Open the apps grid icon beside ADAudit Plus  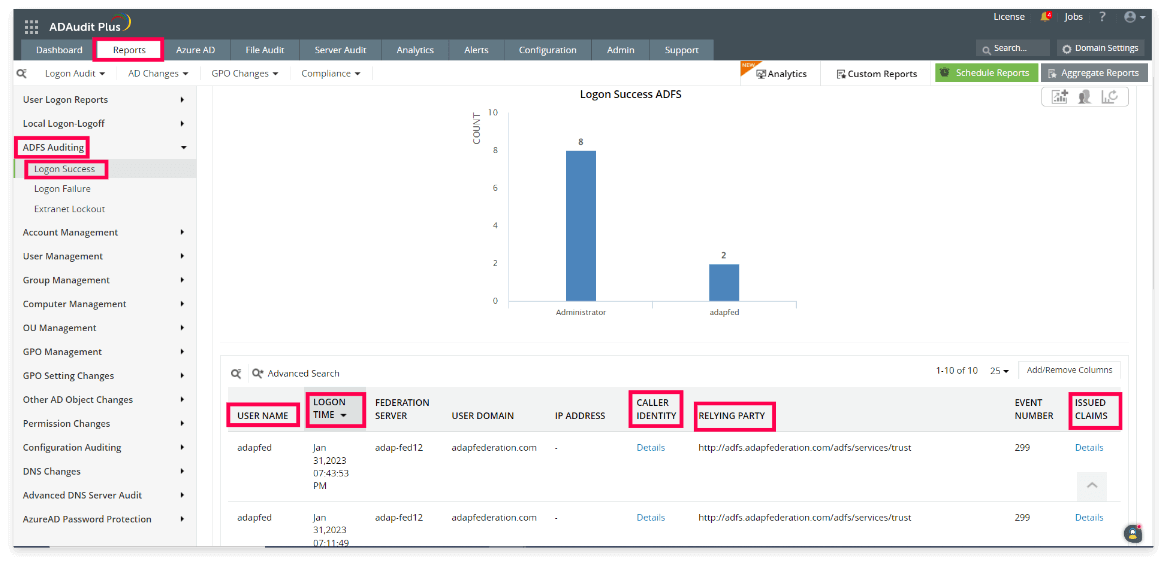click(x=31, y=27)
